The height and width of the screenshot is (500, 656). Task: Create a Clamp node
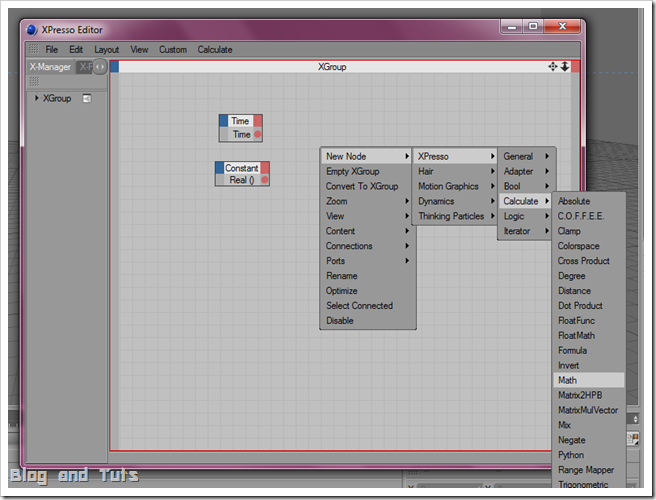pos(589,231)
